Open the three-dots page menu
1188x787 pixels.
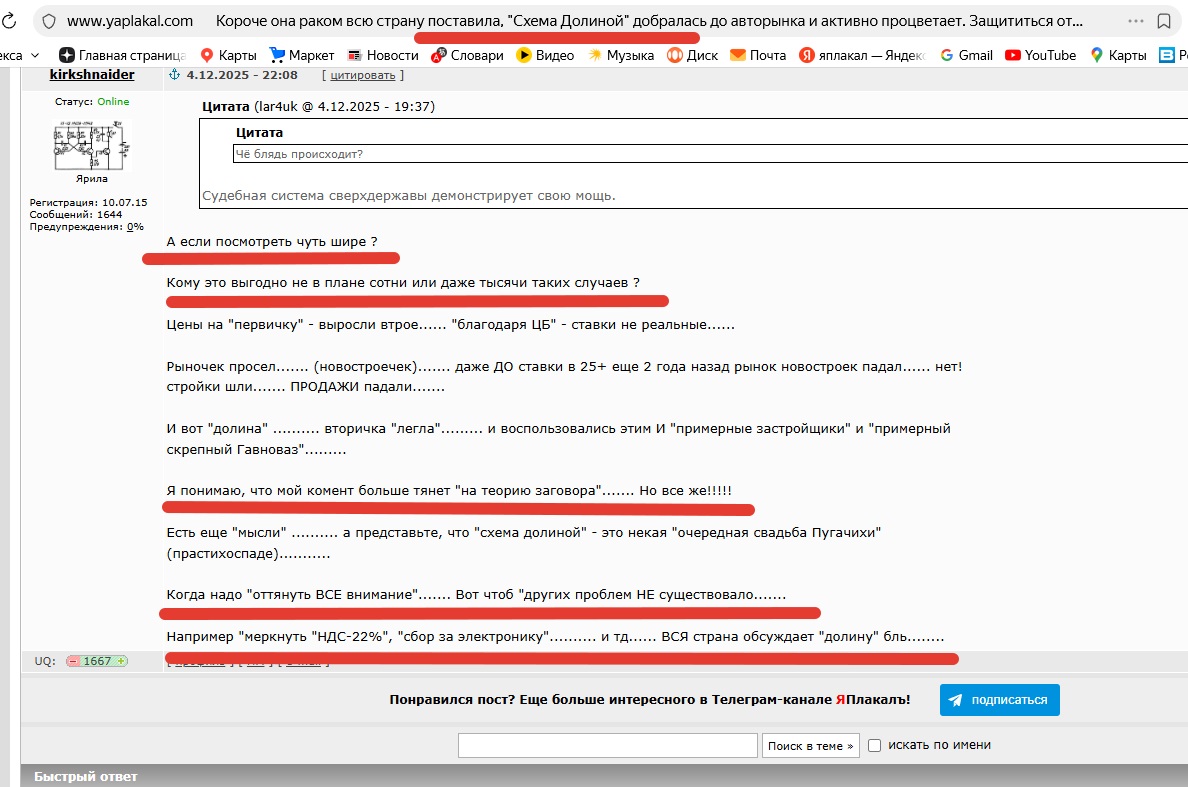[1136, 21]
